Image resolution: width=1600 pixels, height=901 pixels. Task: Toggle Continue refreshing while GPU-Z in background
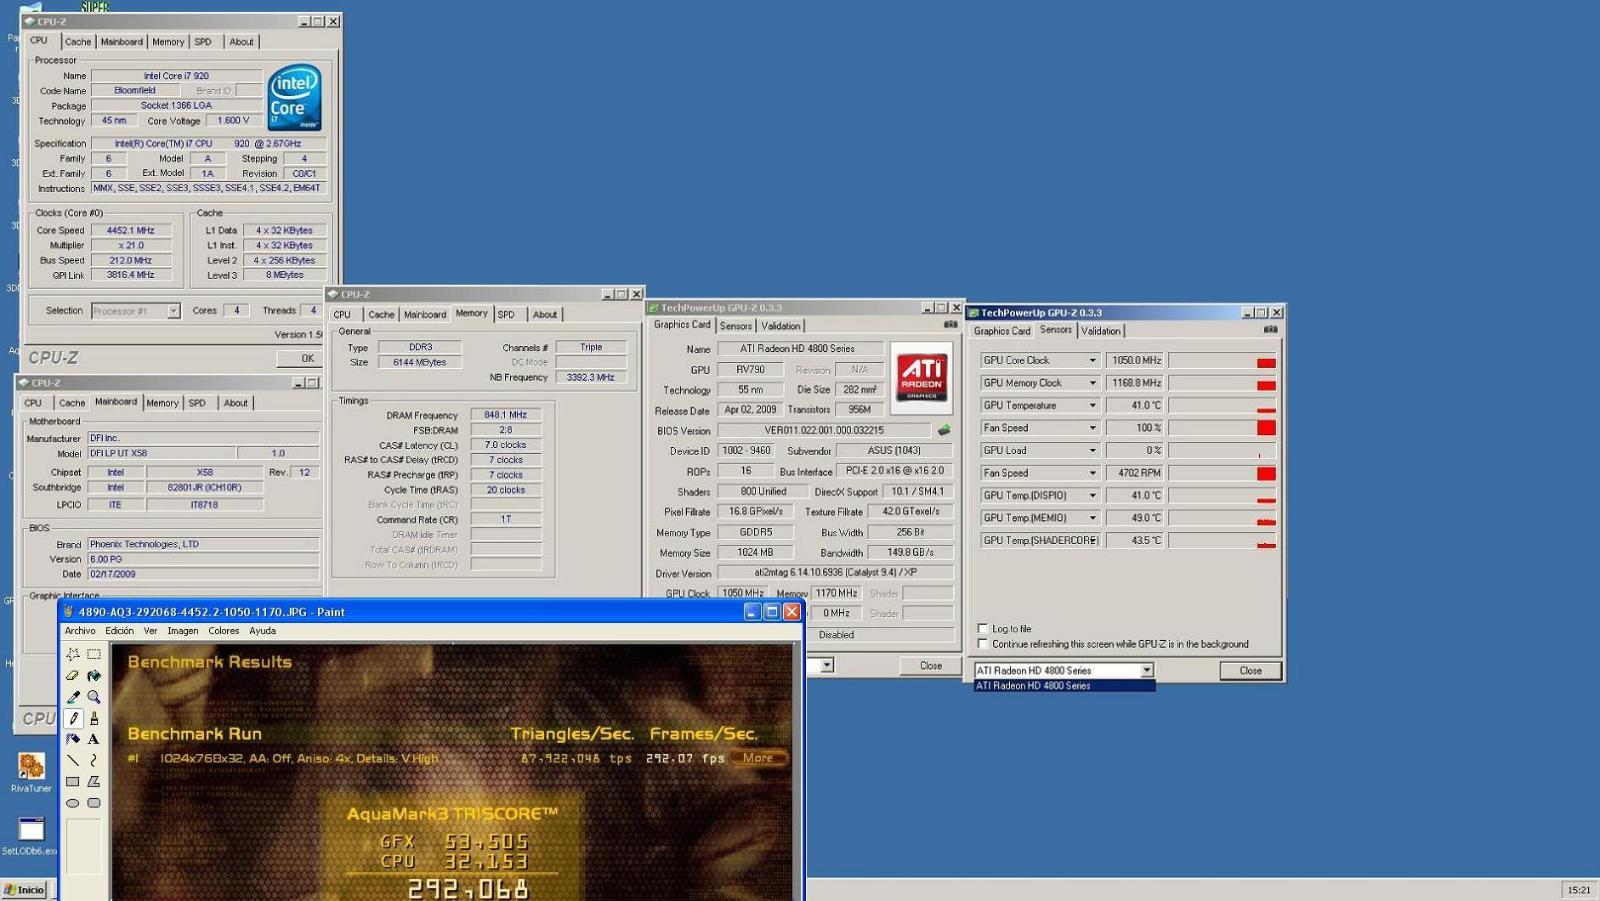982,644
